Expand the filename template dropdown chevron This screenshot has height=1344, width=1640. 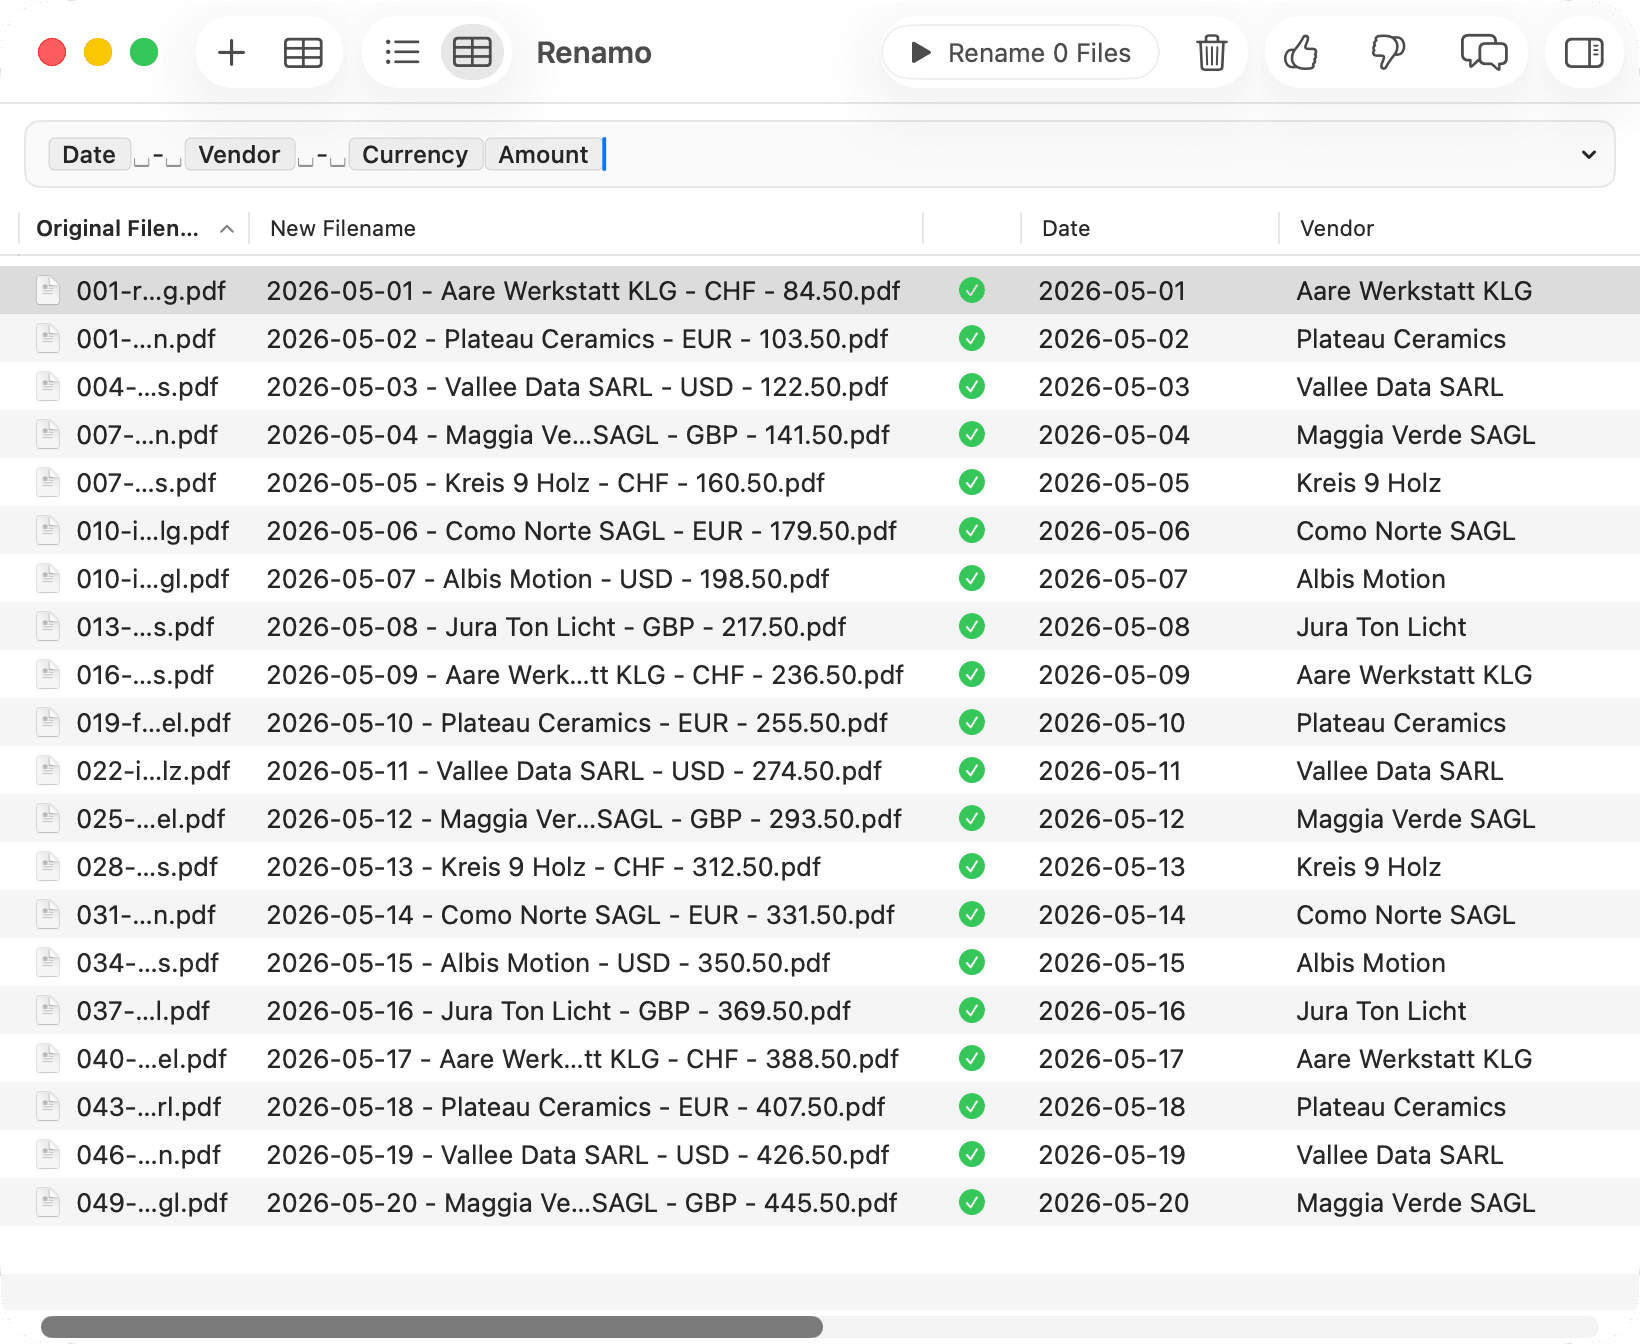pos(1588,154)
